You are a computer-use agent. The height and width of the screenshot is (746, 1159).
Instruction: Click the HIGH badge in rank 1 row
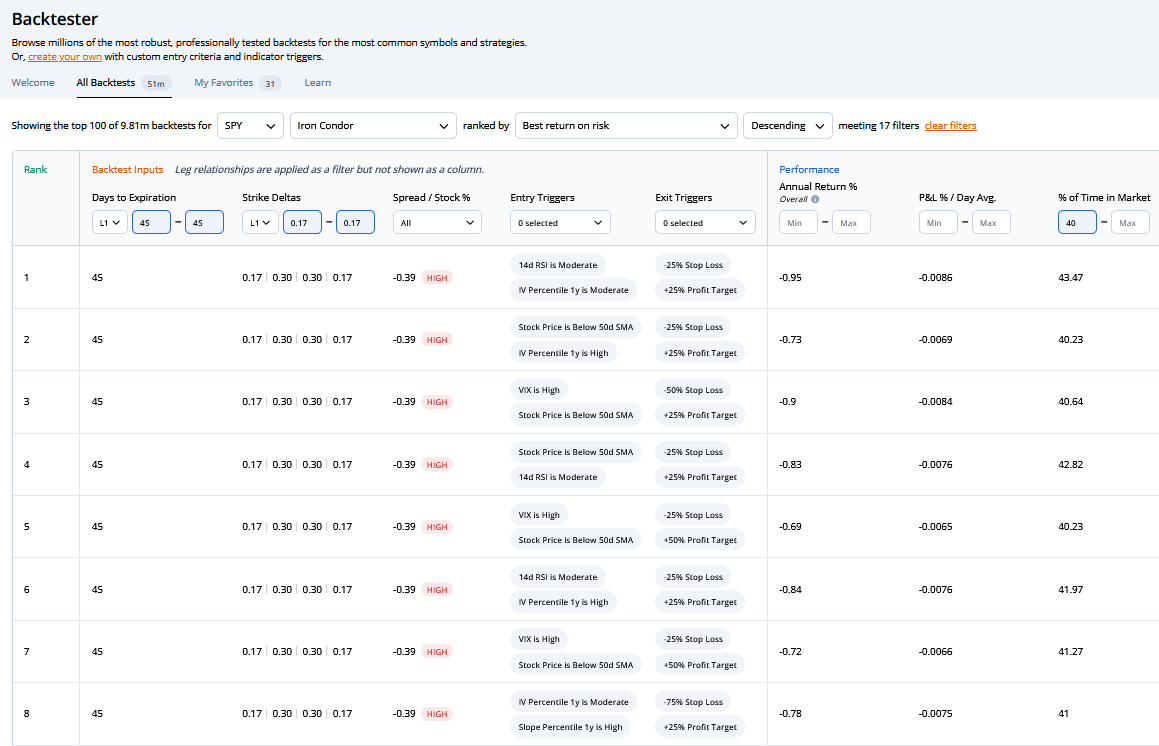(x=437, y=277)
